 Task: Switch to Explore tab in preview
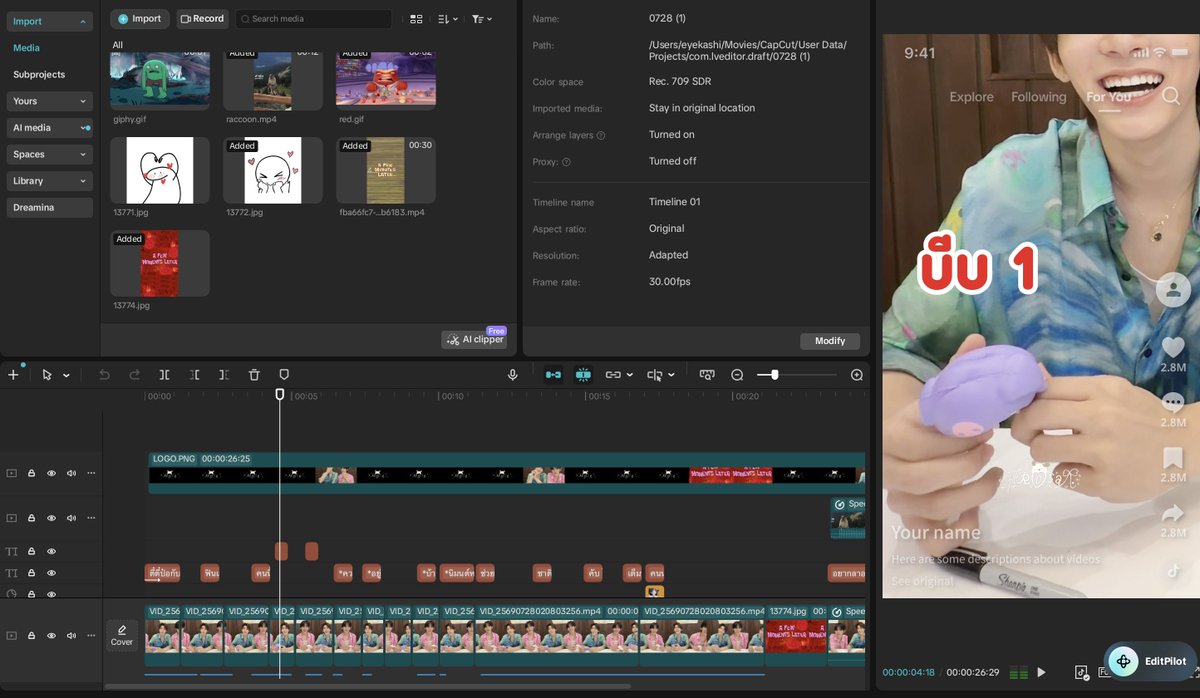point(971,97)
